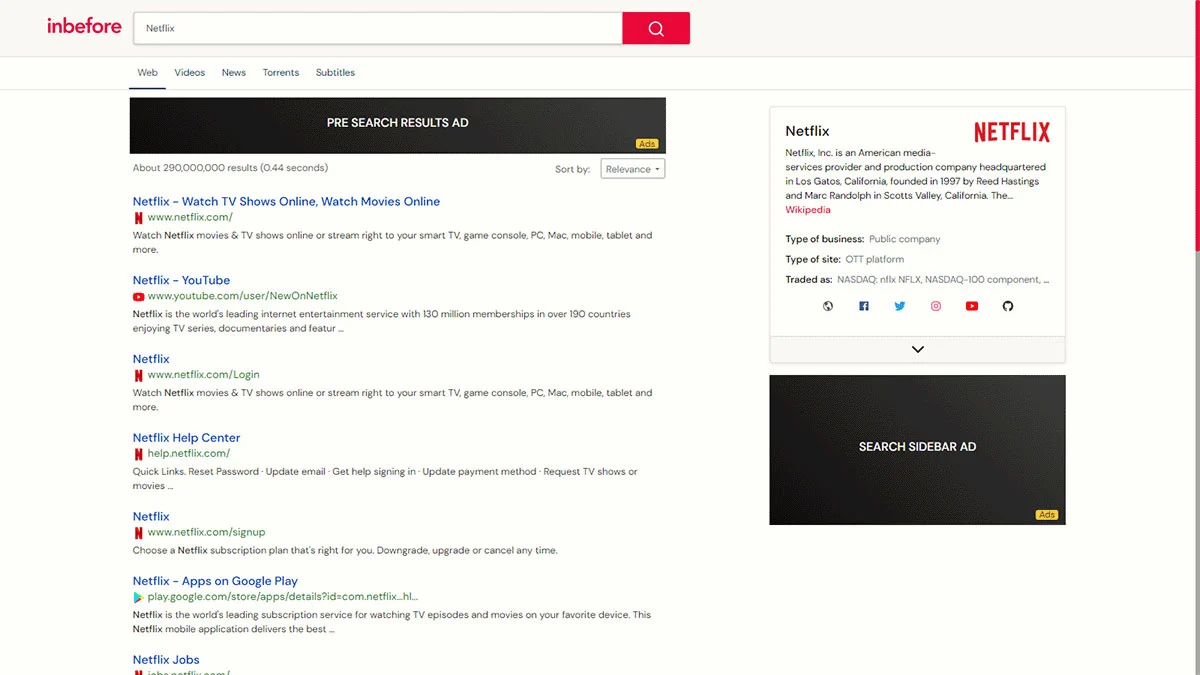Click Netflix favicon beside help.netflix.com/

coord(139,454)
